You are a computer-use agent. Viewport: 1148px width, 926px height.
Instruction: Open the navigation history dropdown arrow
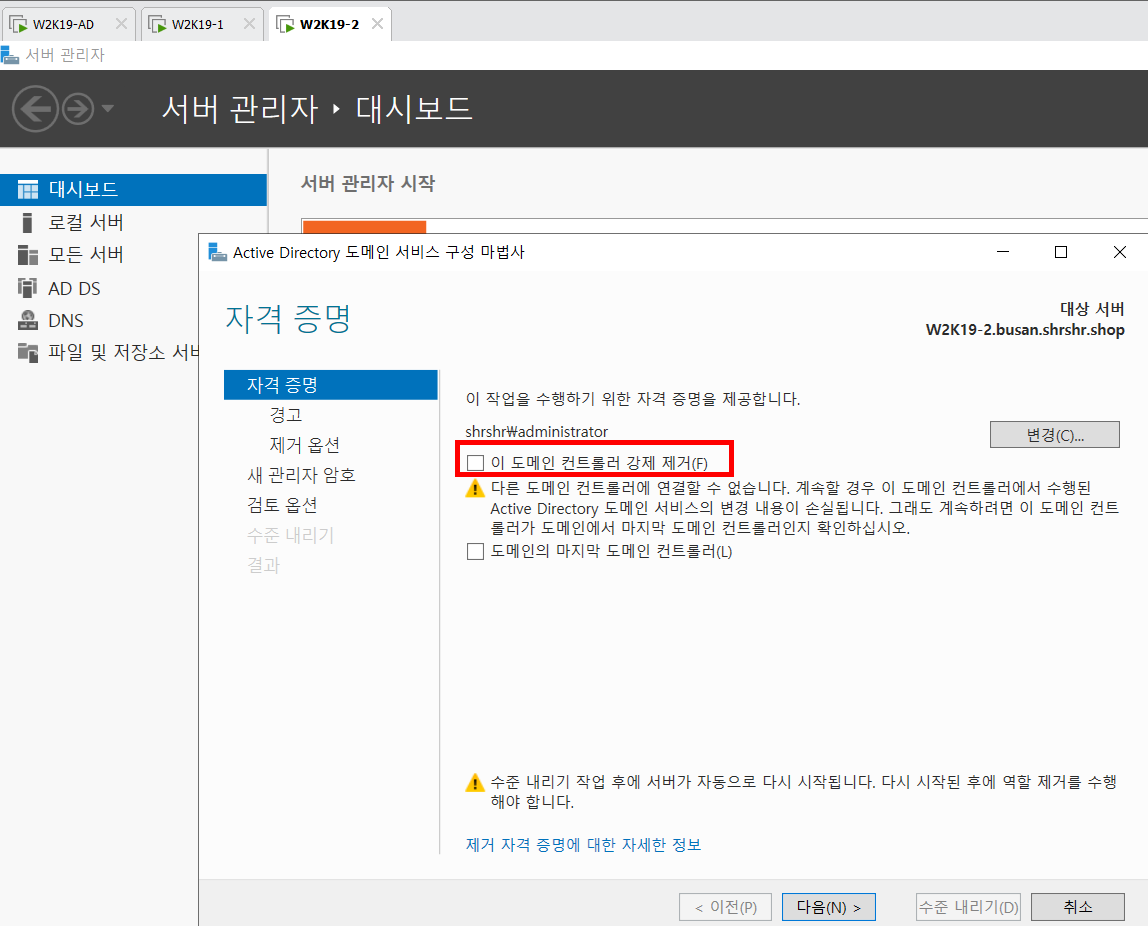point(108,109)
